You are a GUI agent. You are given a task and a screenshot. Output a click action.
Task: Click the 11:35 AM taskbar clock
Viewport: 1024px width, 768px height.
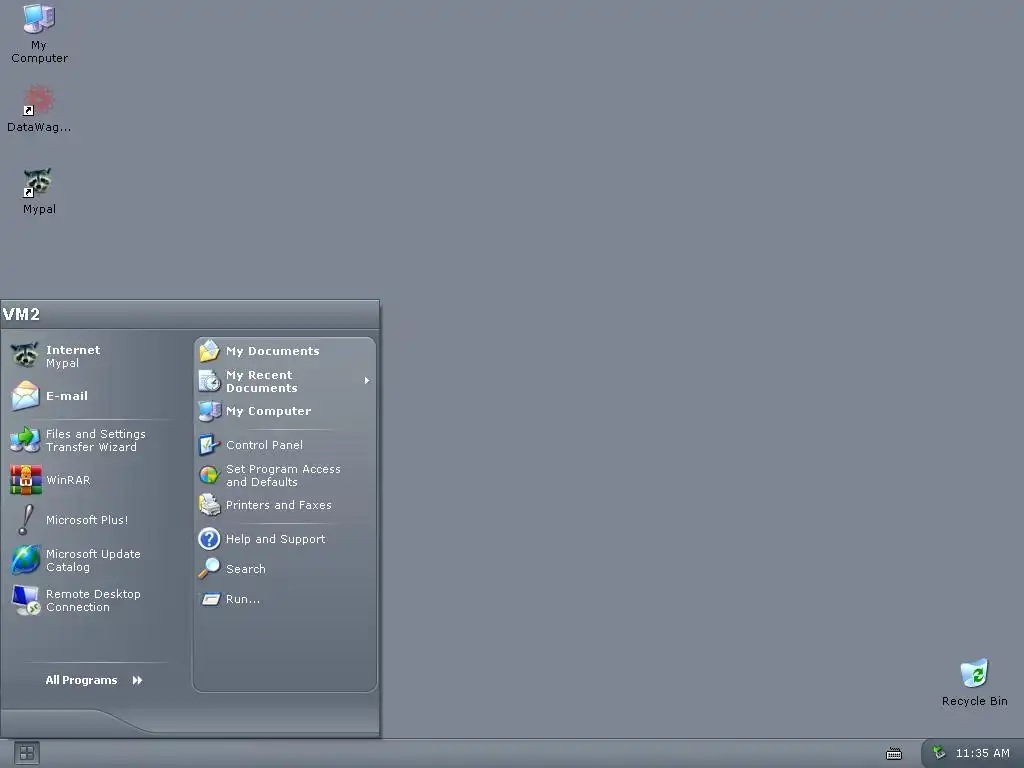(982, 753)
